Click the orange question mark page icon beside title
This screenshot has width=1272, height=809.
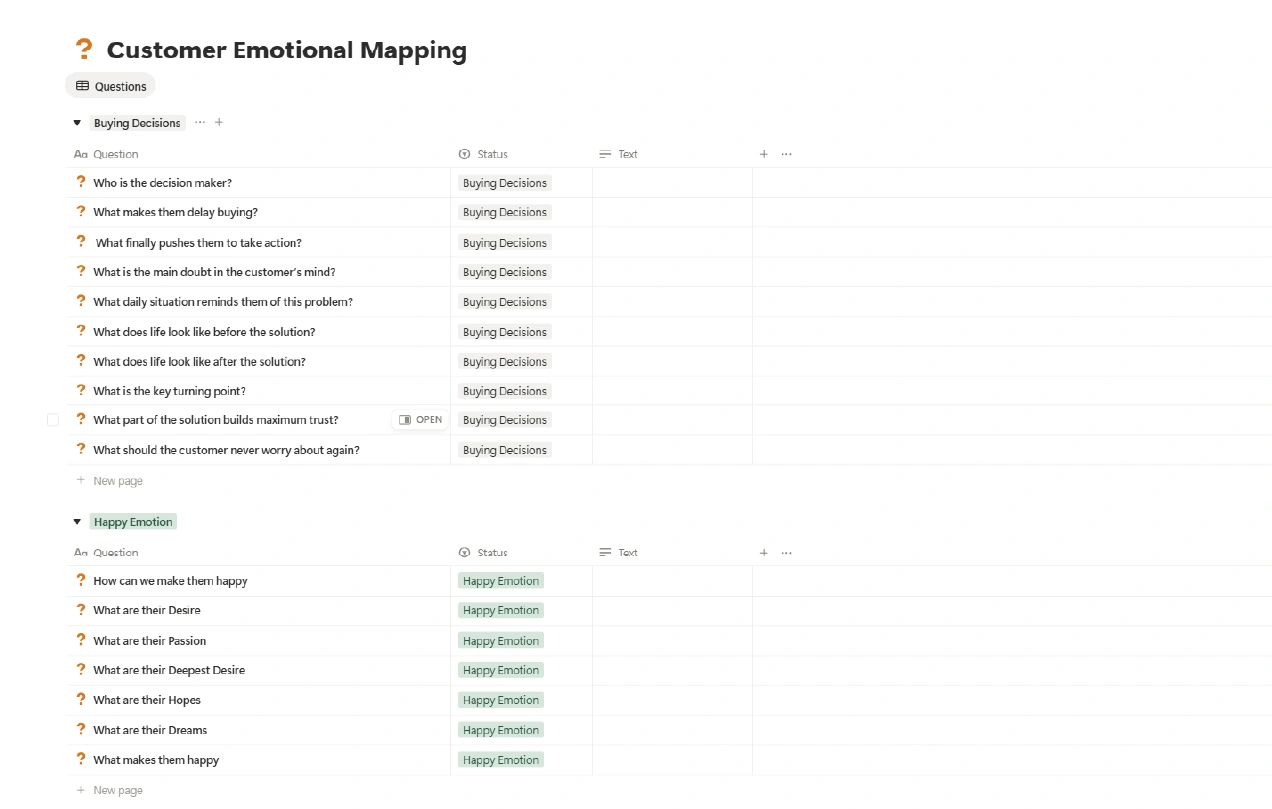tap(84, 49)
